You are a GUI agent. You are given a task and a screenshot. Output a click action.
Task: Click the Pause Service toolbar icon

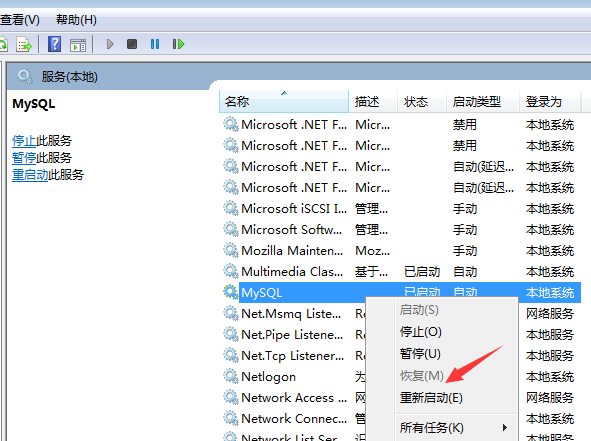[x=155, y=44]
